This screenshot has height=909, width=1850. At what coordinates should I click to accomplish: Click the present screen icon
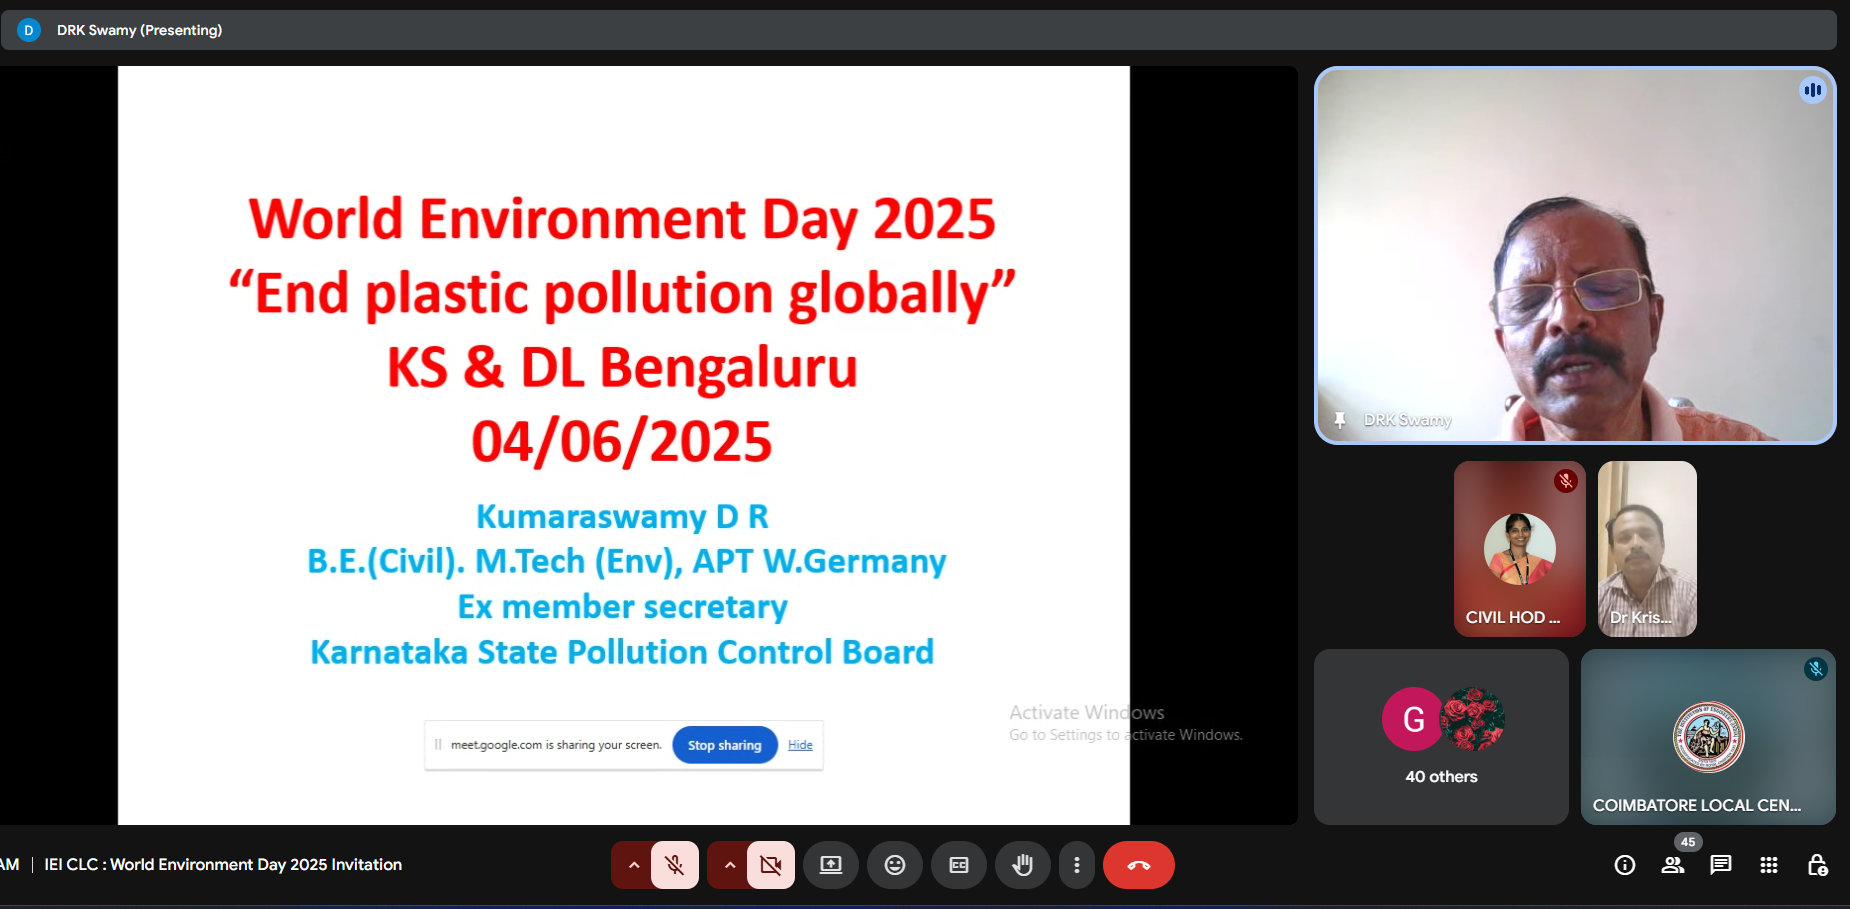point(831,865)
